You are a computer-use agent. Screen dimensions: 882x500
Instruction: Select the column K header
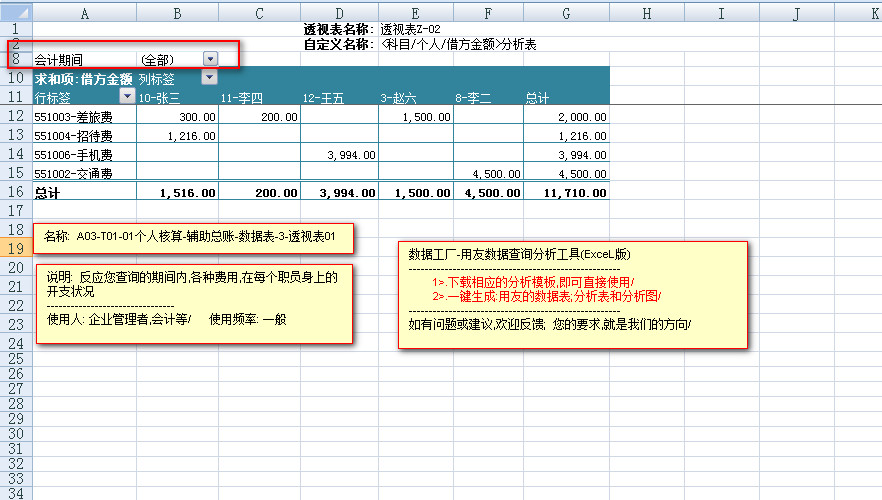(x=860, y=12)
